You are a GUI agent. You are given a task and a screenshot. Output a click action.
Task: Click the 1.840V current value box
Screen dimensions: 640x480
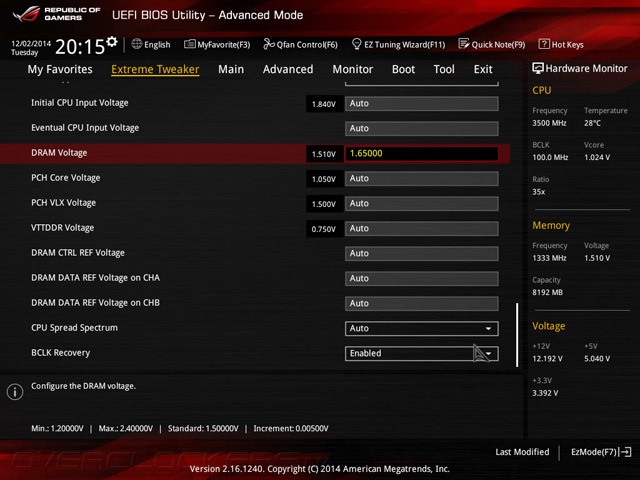(x=324, y=104)
